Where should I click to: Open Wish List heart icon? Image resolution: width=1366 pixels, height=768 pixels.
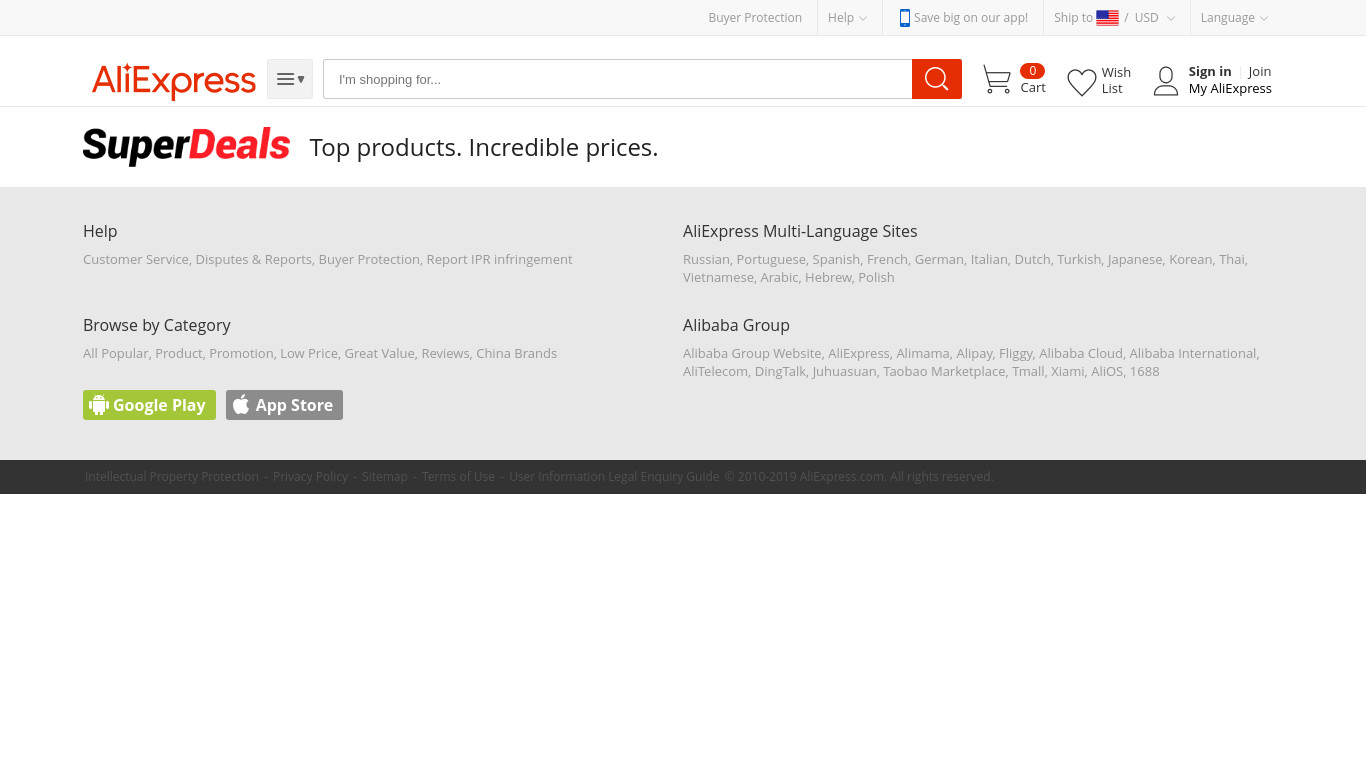(1082, 82)
